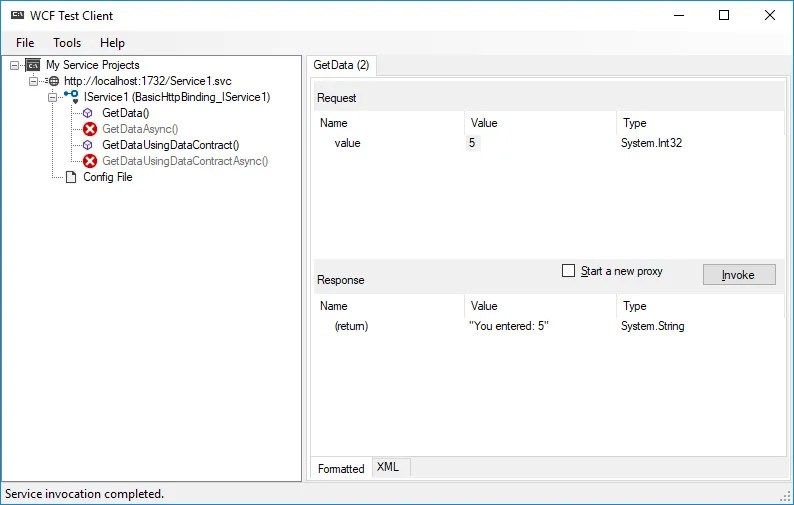The image size is (794, 505).
Task: Click the red error icon beside GetDataAsync()
Action: pos(90,129)
